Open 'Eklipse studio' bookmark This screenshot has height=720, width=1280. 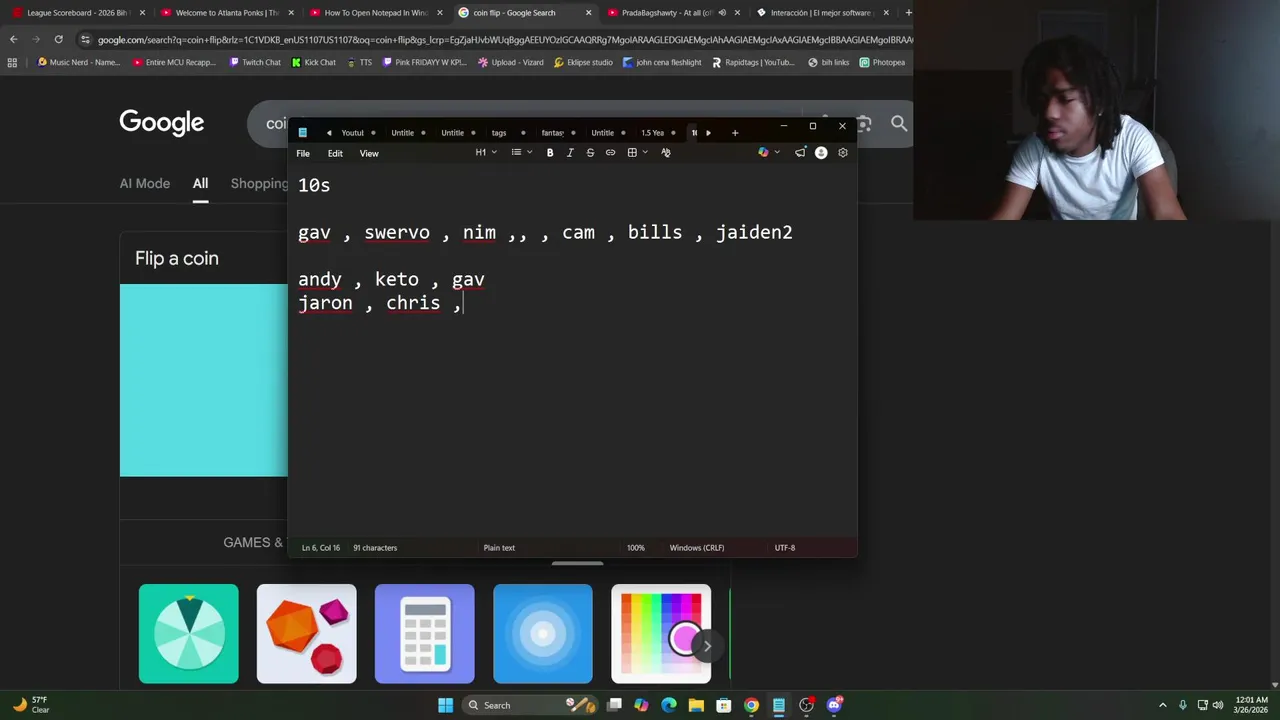coord(583,62)
